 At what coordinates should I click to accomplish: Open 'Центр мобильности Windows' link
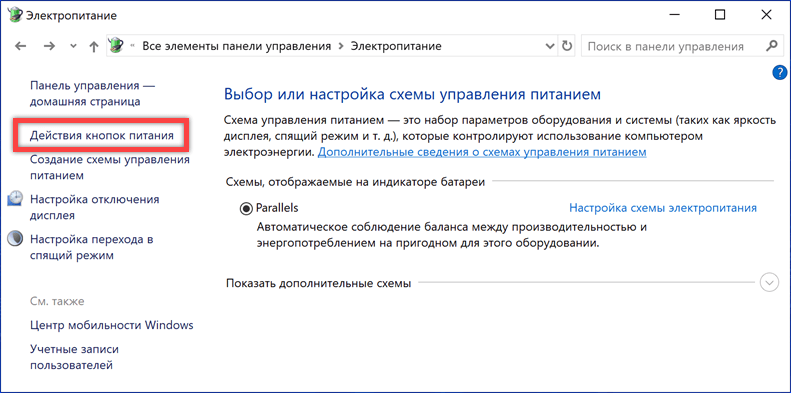click(112, 324)
